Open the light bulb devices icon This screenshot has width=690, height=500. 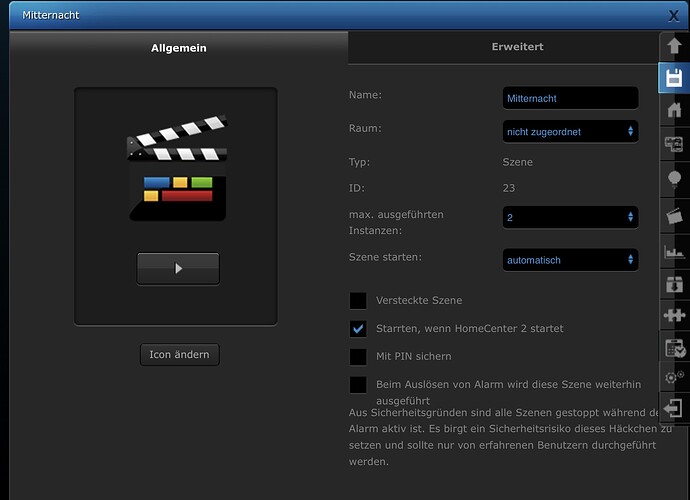pos(674,179)
